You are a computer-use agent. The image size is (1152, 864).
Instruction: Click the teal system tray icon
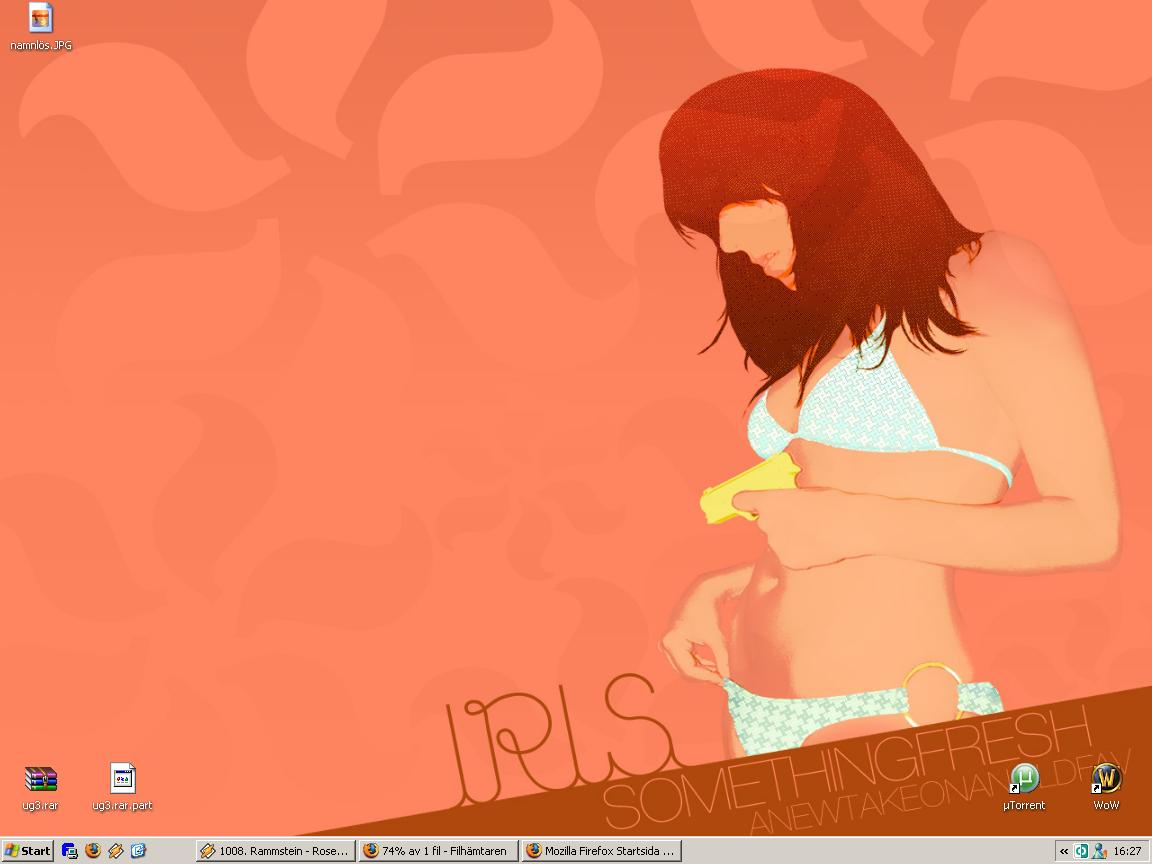(x=1081, y=852)
